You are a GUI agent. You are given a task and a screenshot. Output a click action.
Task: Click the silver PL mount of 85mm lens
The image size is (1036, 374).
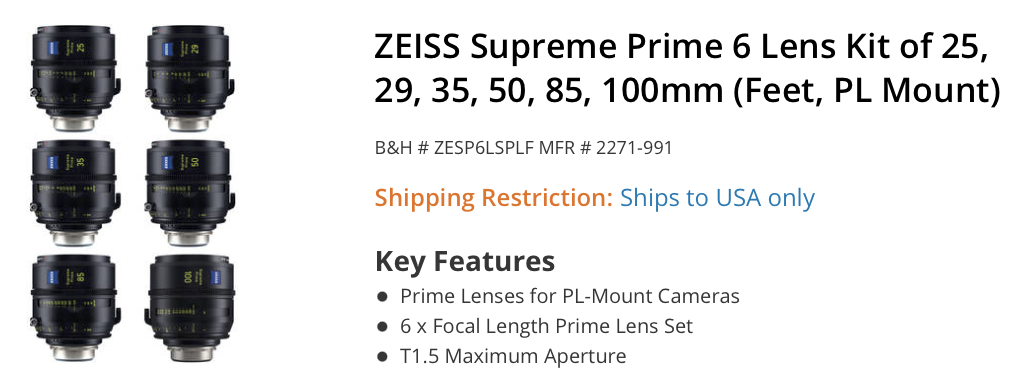click(73, 353)
